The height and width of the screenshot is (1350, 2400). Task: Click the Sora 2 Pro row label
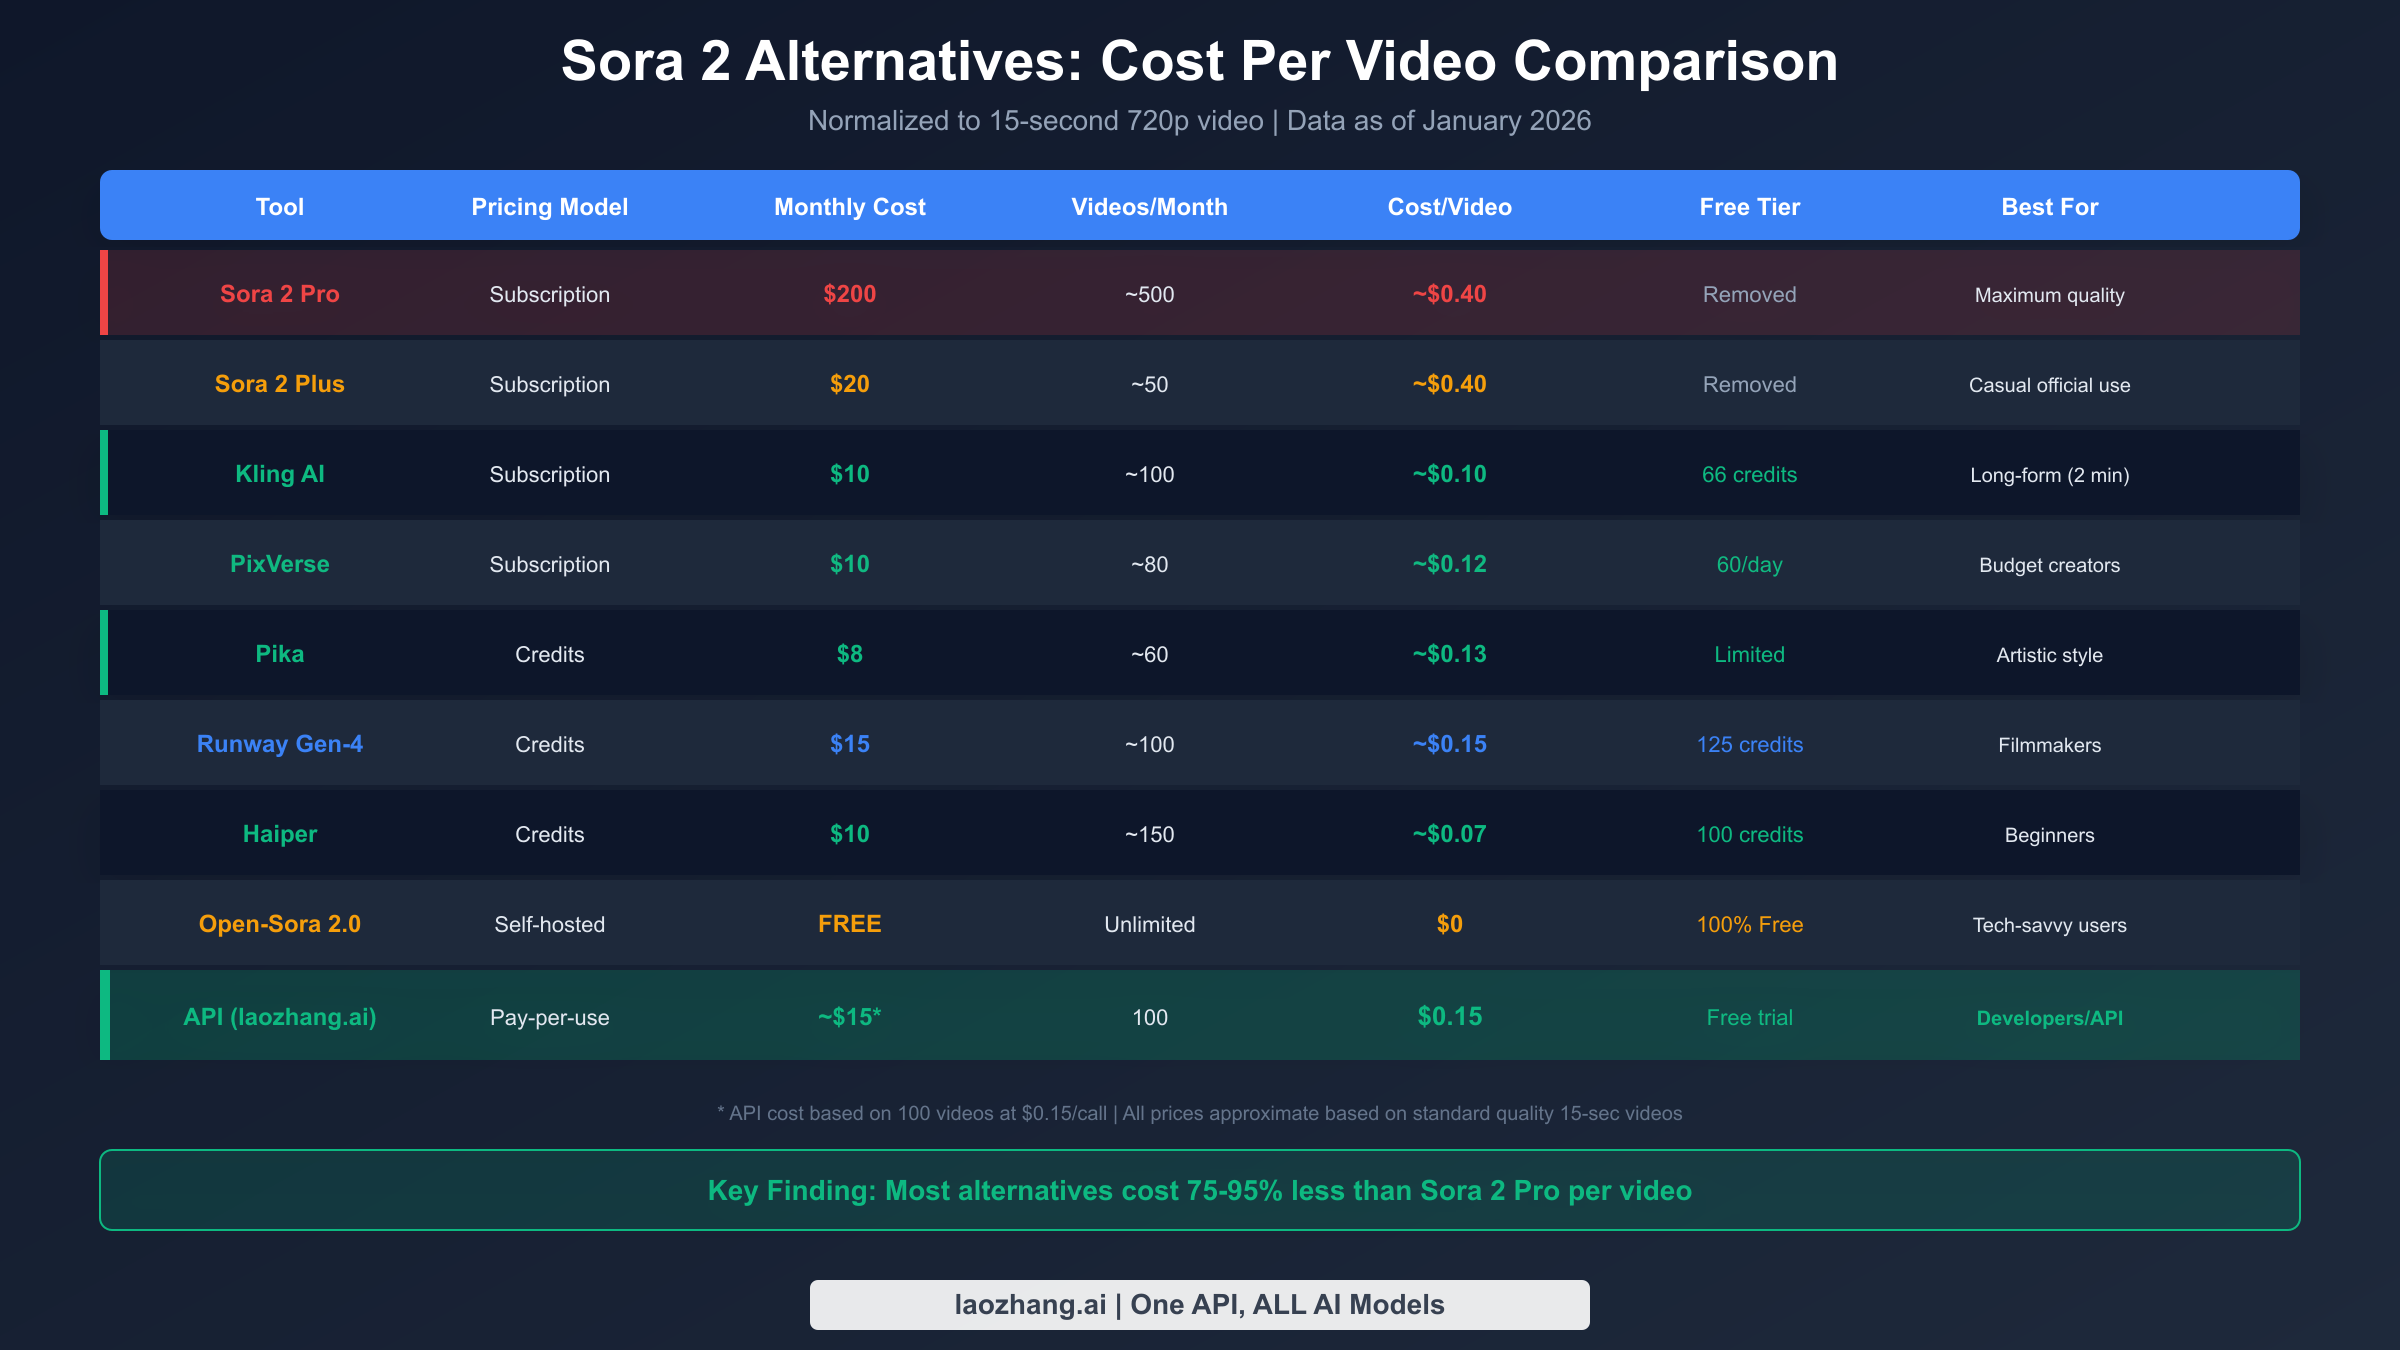pyautogui.click(x=280, y=293)
